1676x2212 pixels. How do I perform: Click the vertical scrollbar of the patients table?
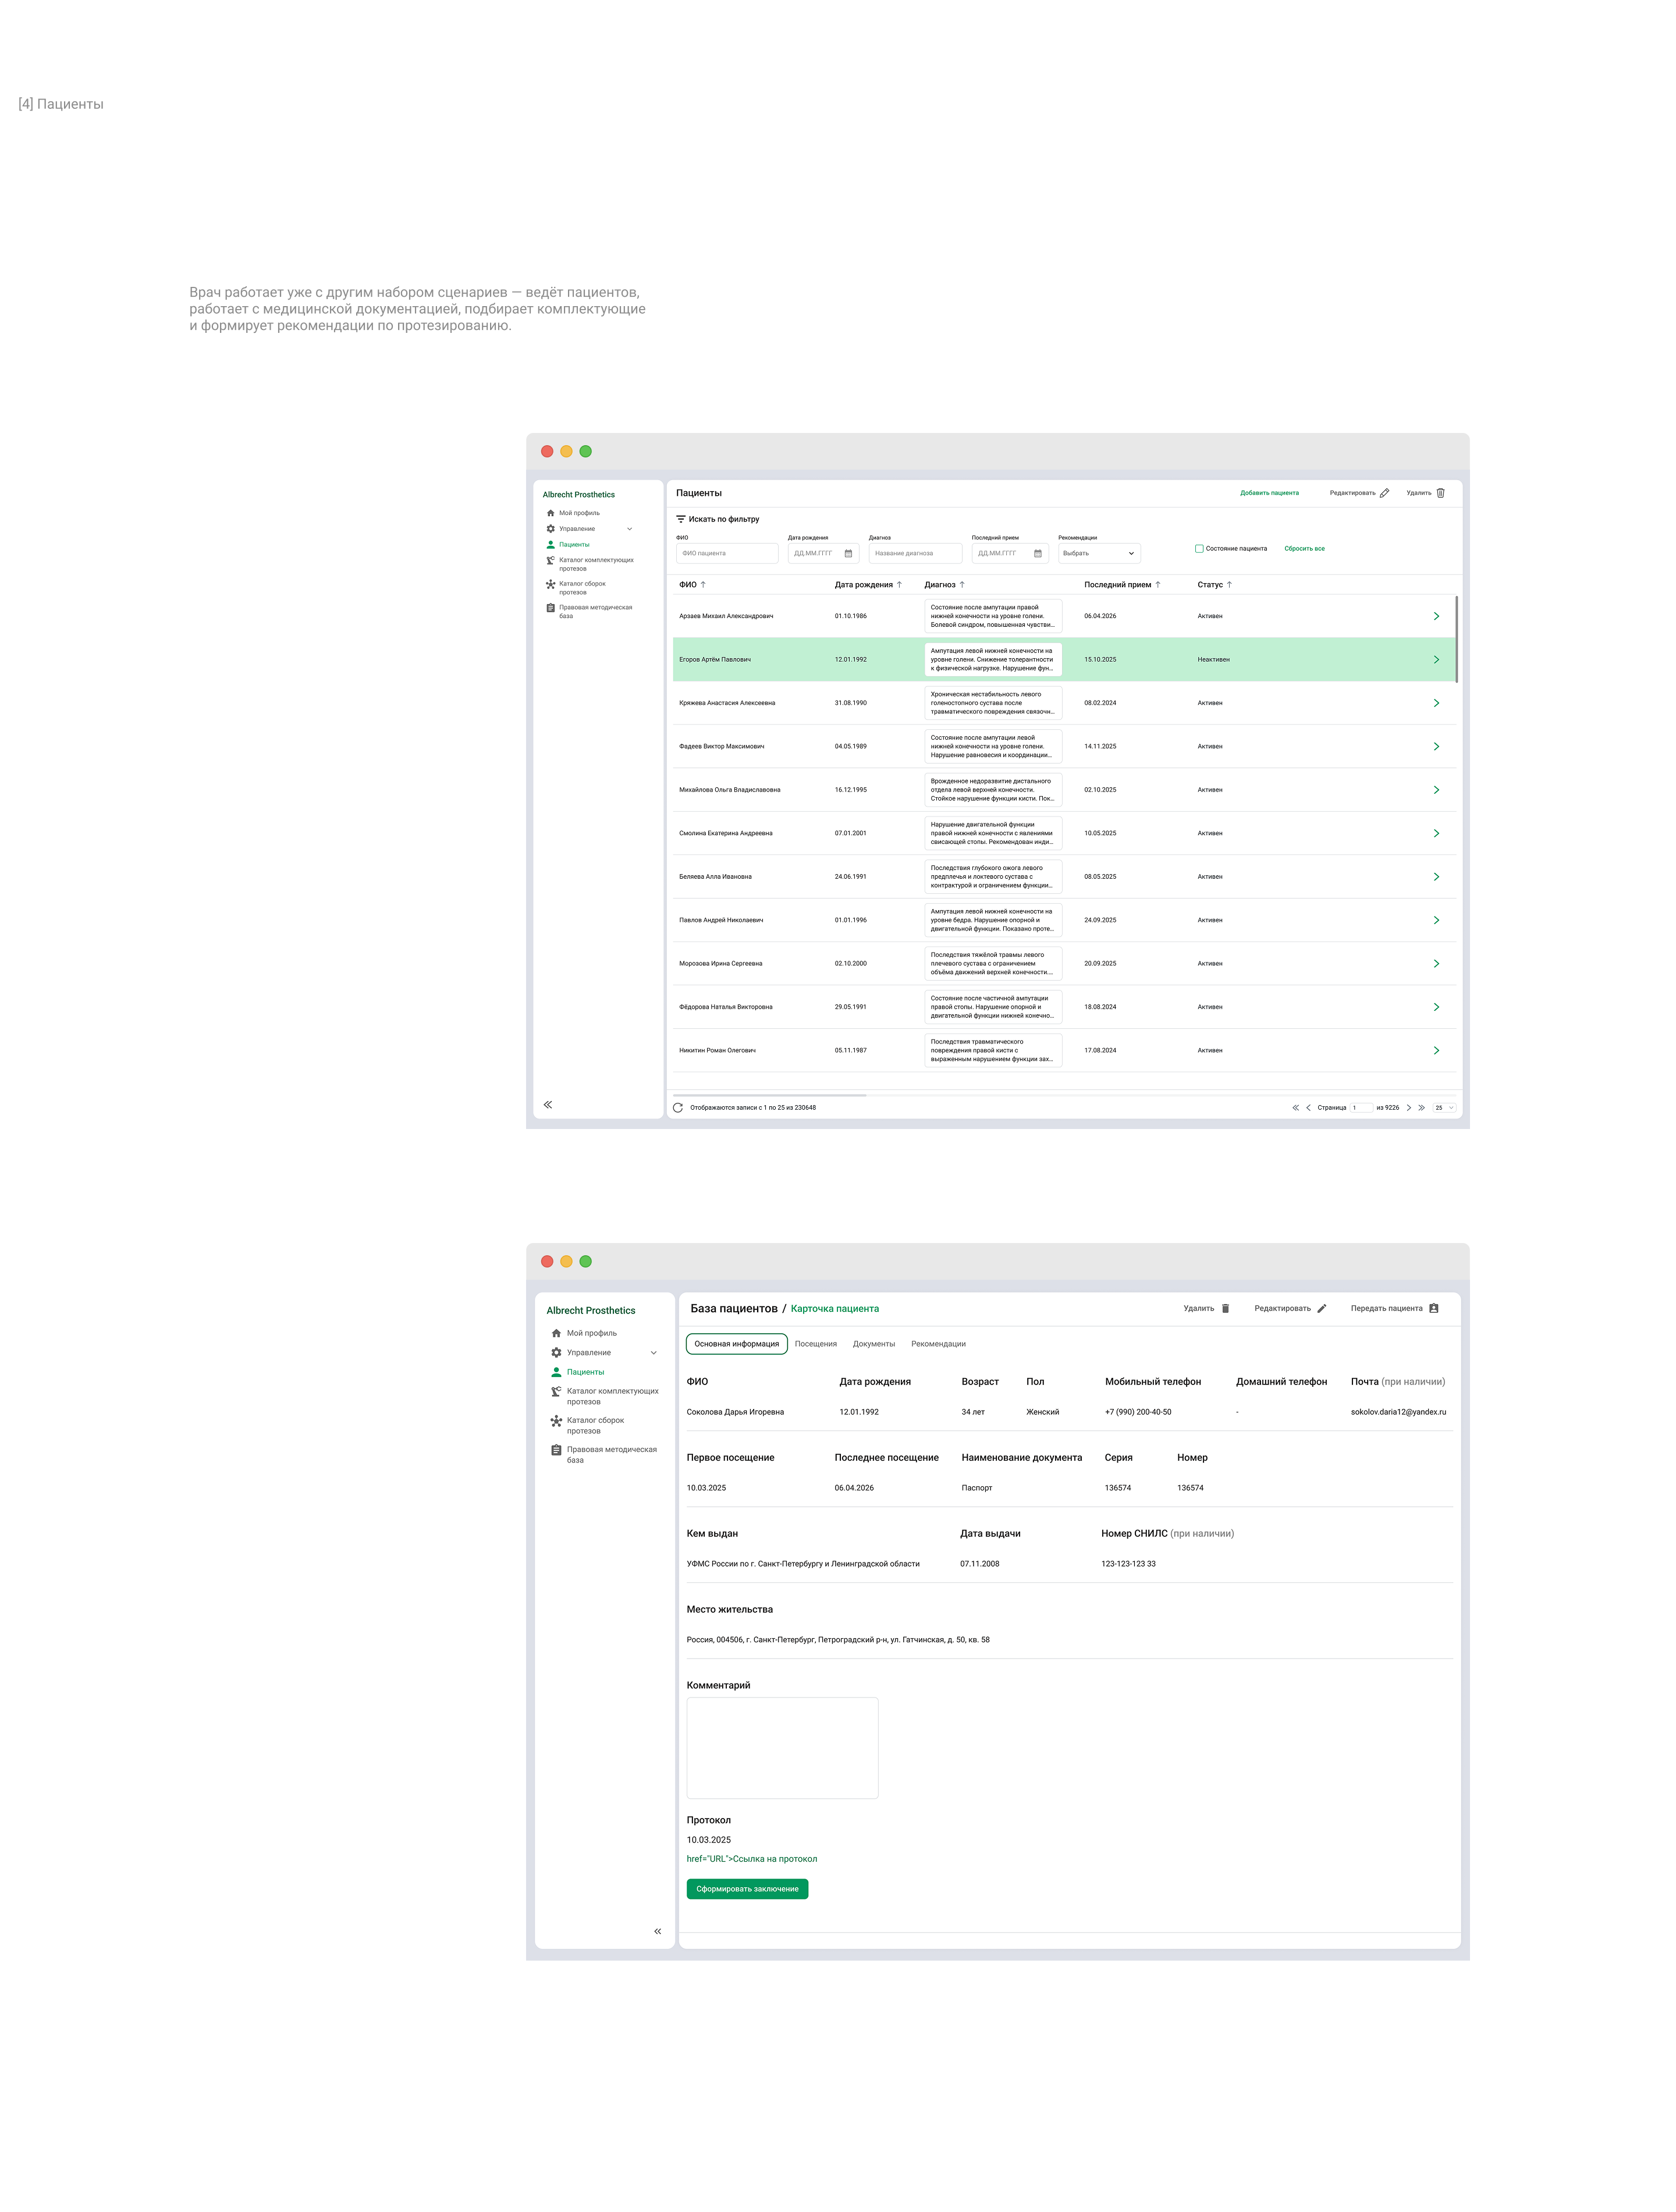[1456, 639]
